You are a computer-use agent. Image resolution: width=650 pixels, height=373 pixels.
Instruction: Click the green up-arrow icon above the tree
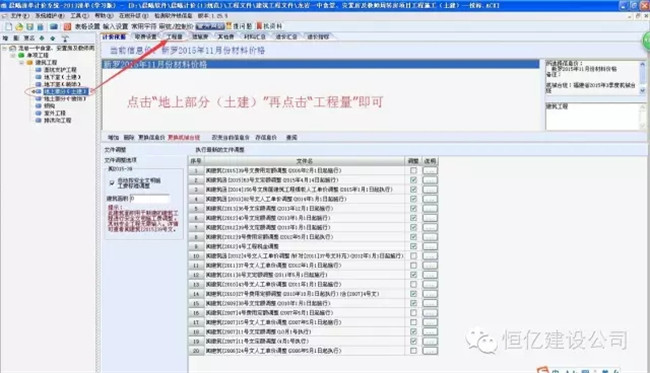coord(41,38)
